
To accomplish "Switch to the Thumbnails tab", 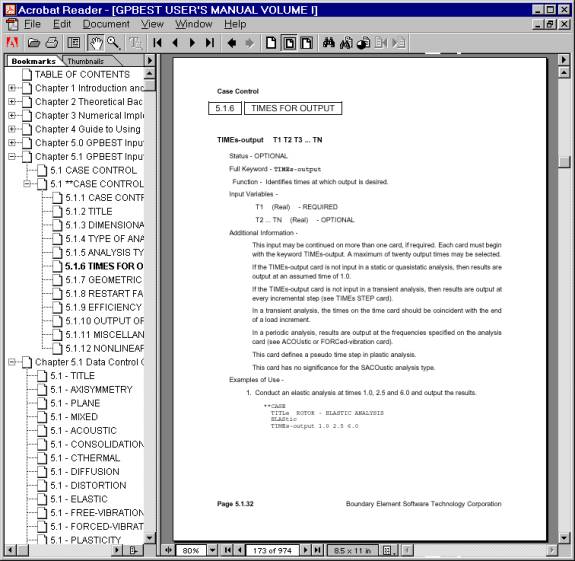I will coord(87,61).
